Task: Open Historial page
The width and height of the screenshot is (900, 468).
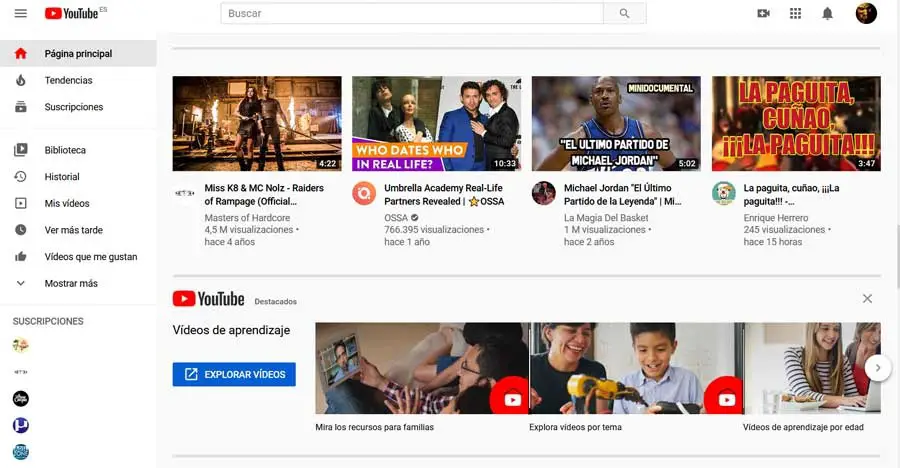Action: pos(78,176)
